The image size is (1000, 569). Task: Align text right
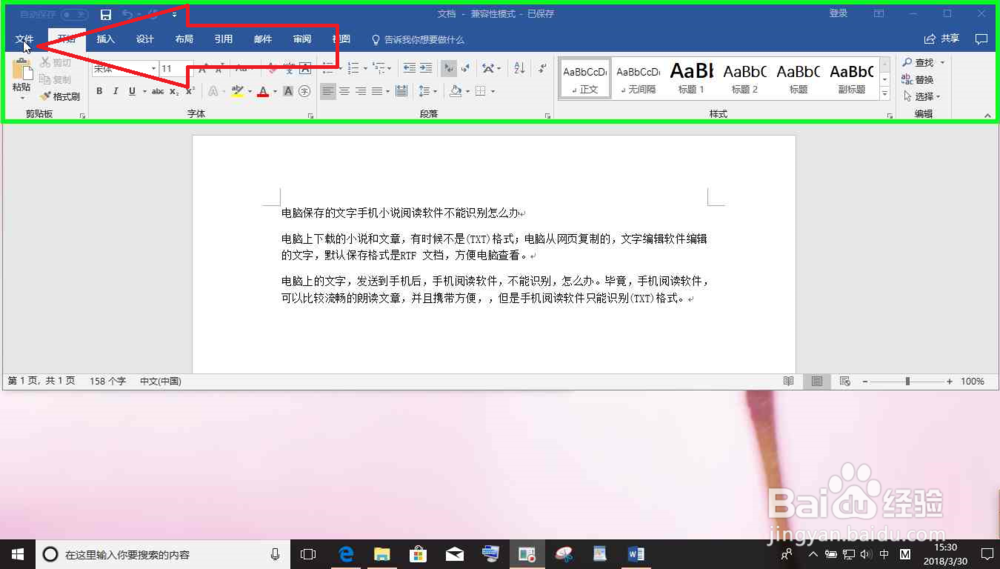coord(360,91)
